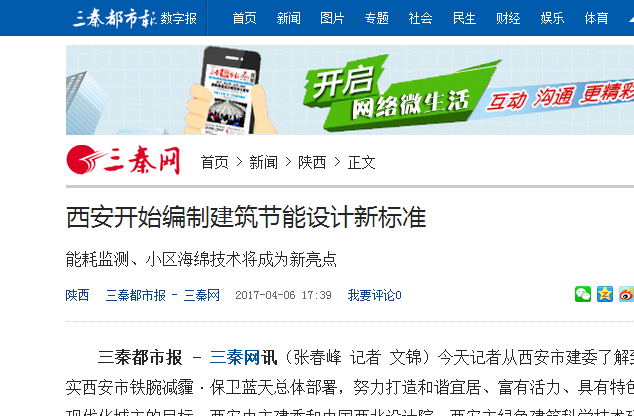Open the 新闻 top navigation item
This screenshot has height=416, width=634.
click(x=288, y=18)
